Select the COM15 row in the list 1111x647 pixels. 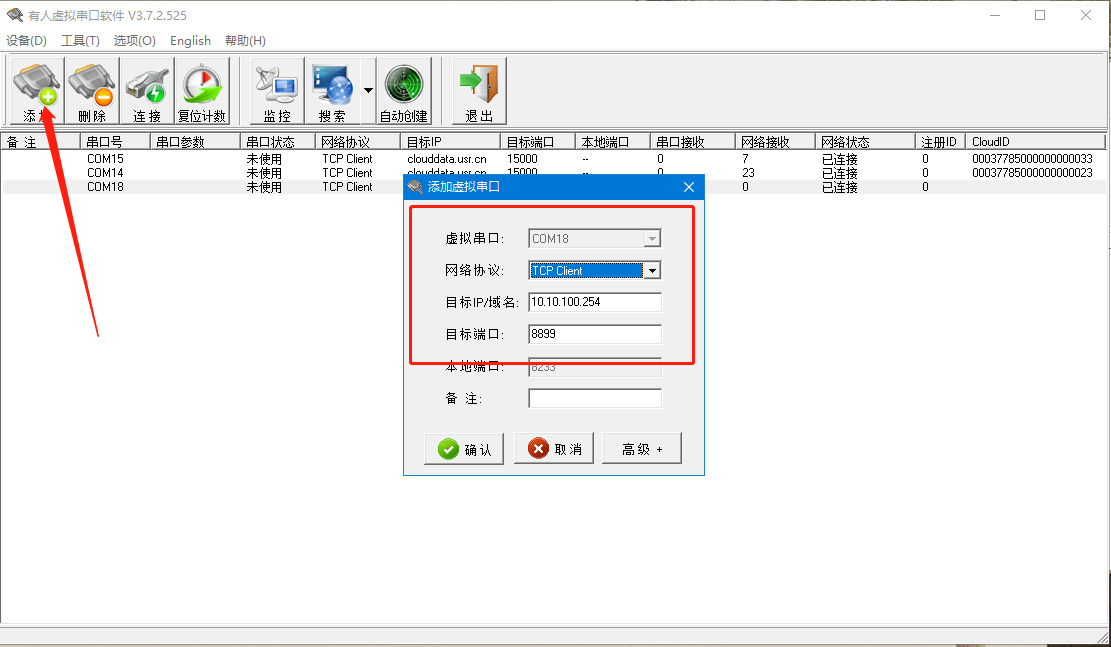click(x=105, y=159)
